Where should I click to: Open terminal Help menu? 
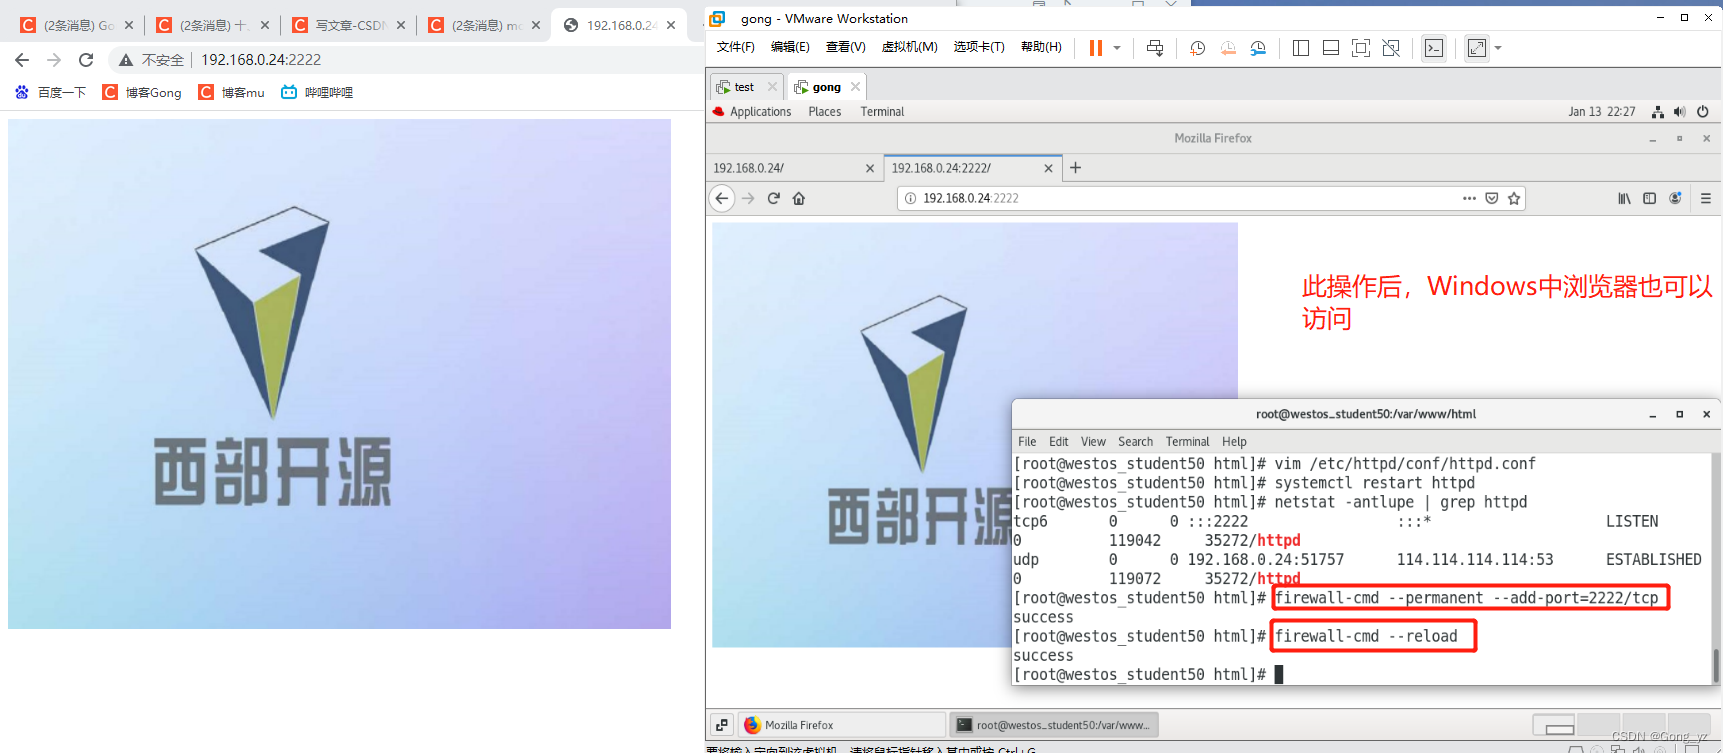[x=1234, y=441]
